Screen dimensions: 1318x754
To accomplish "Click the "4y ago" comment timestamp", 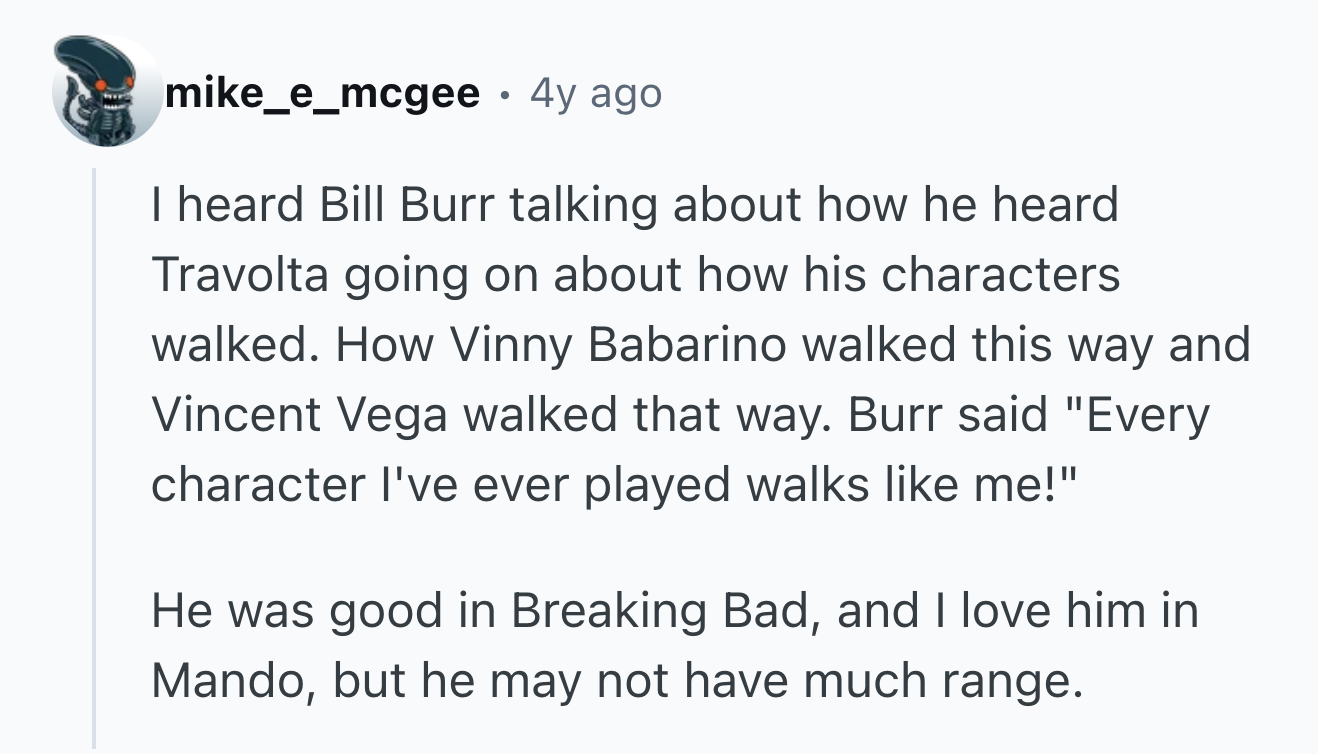I will [x=596, y=94].
